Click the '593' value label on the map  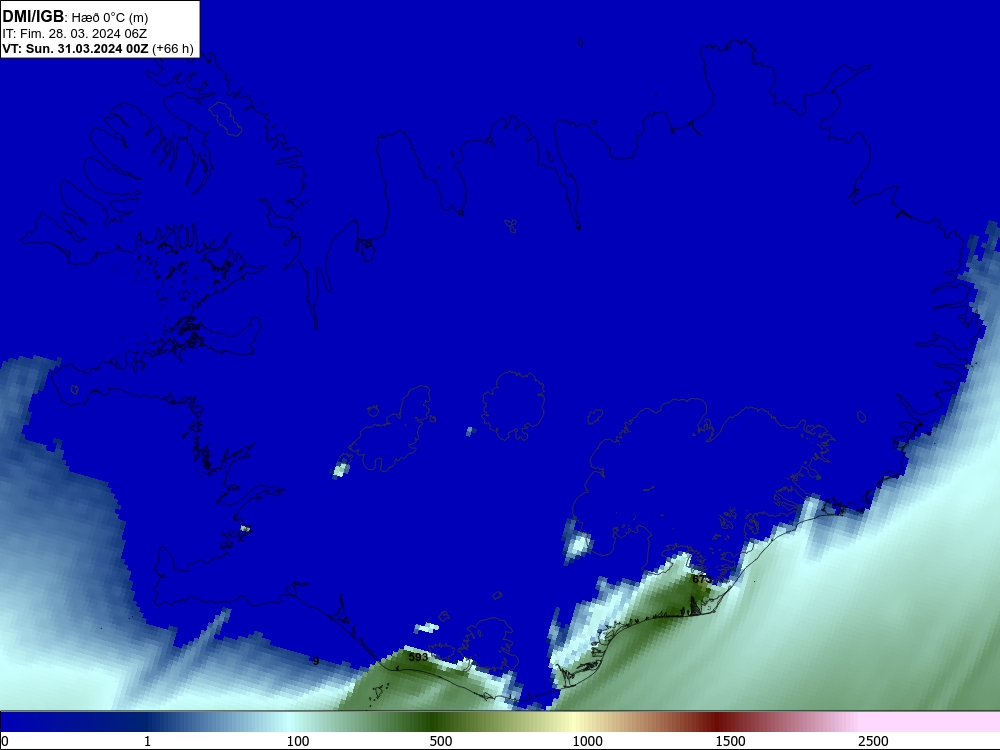418,656
